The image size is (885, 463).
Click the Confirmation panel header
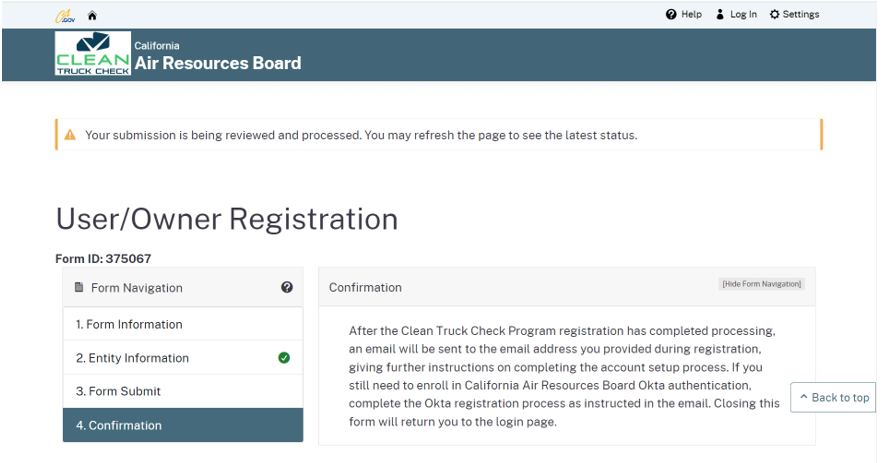366,288
